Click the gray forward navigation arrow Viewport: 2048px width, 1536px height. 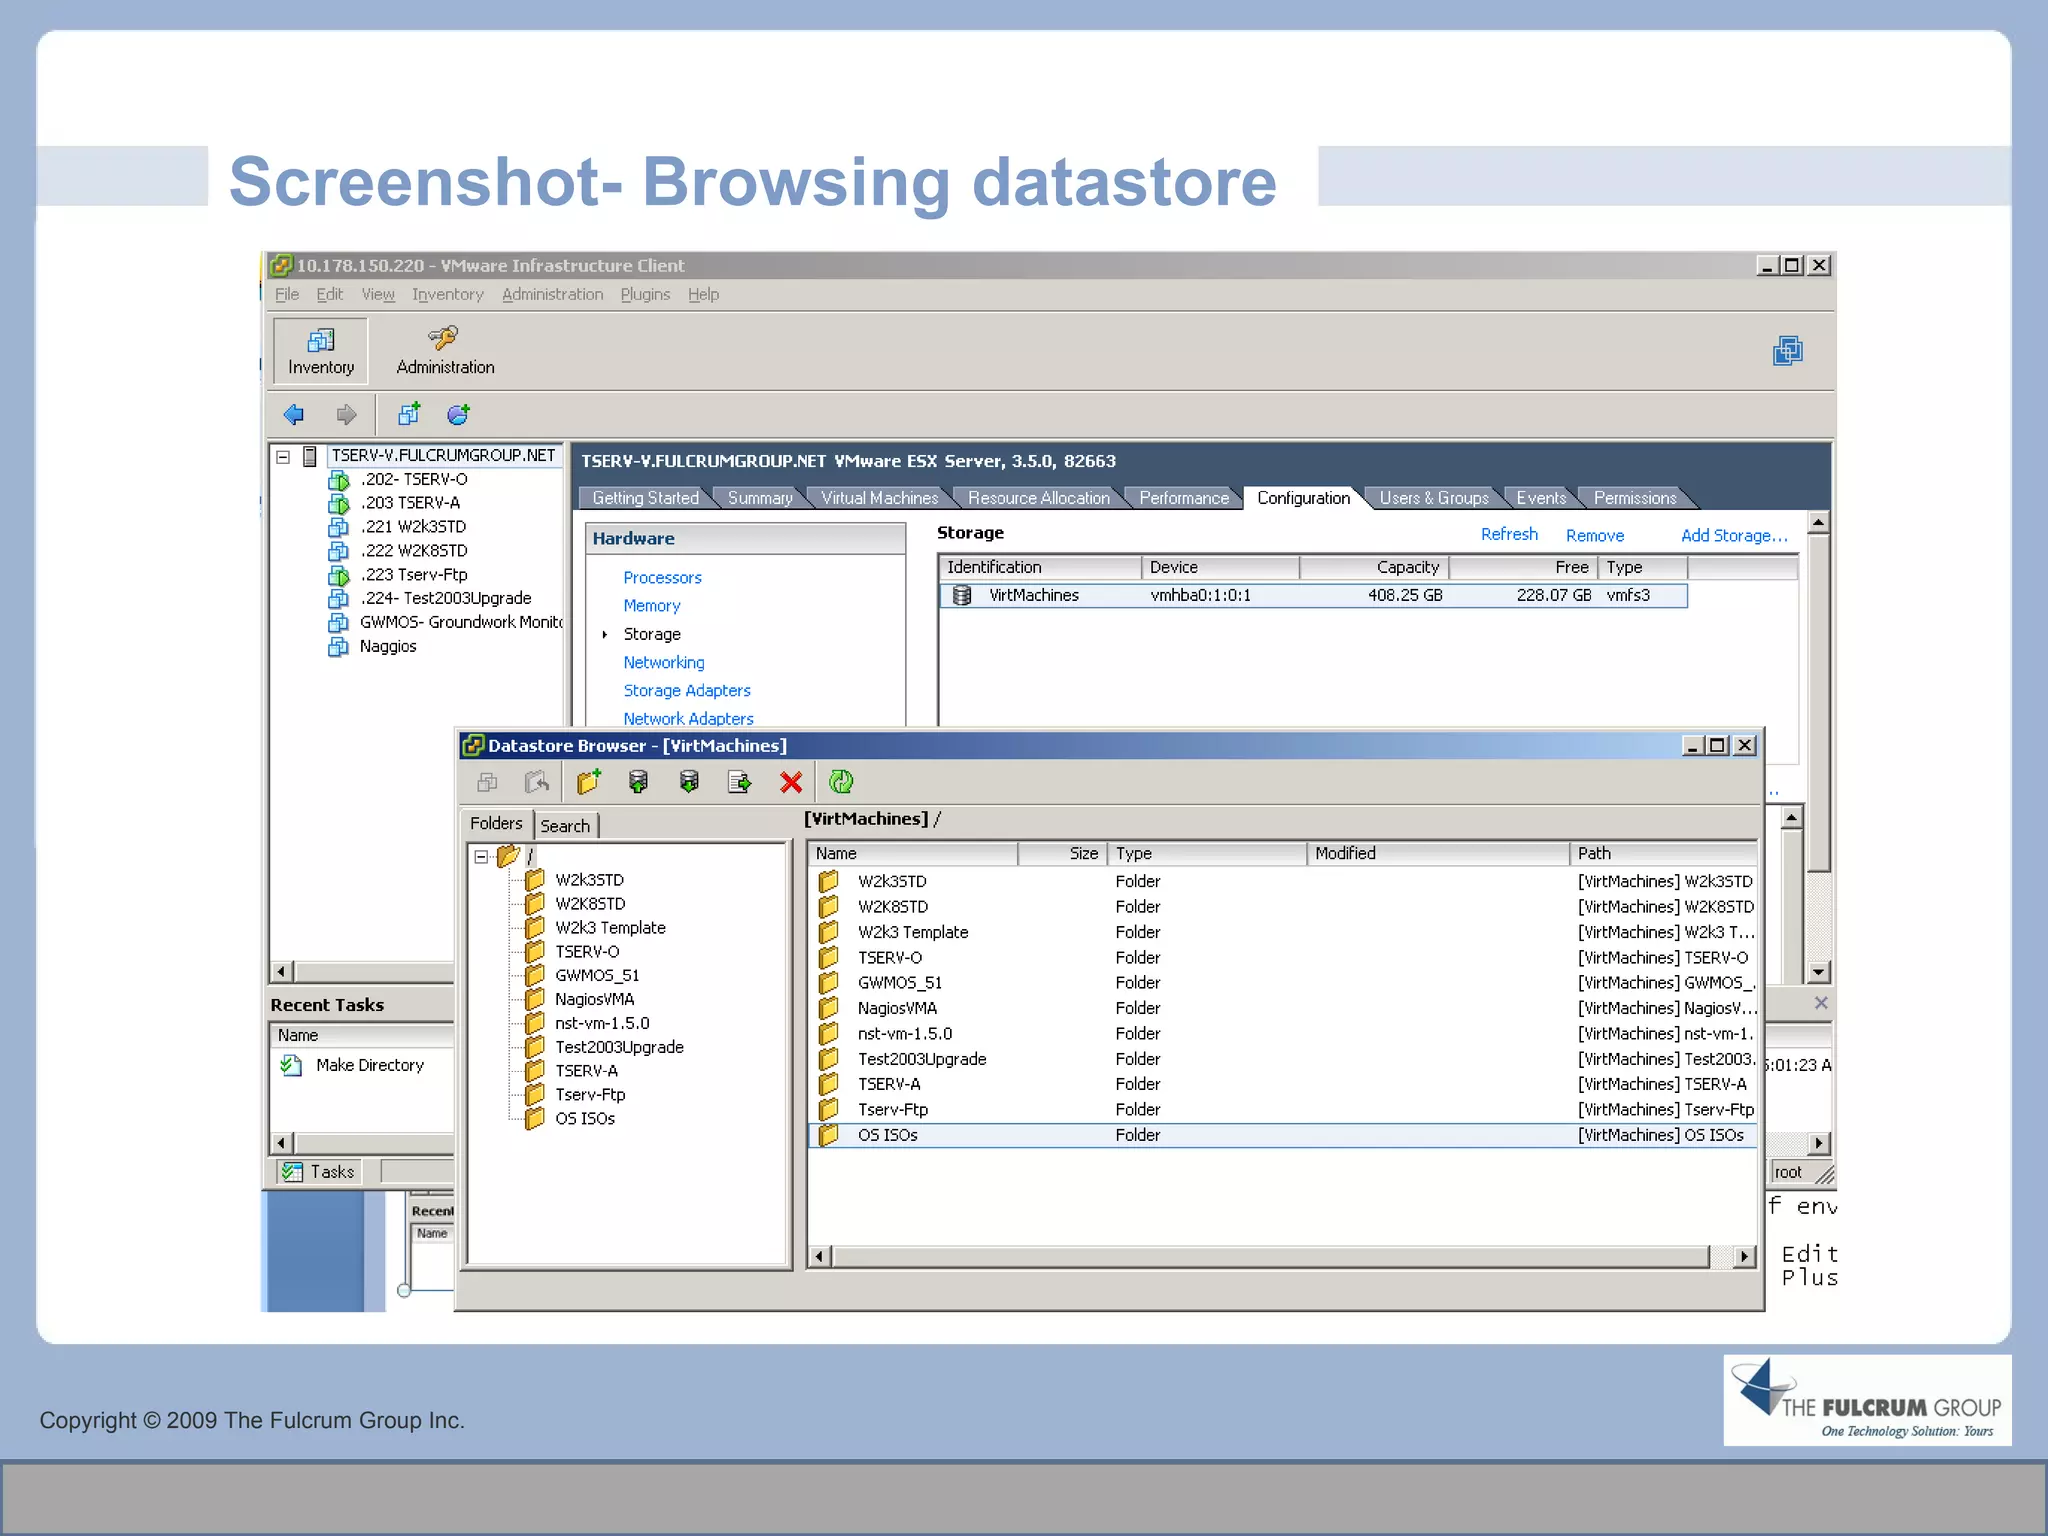346,414
